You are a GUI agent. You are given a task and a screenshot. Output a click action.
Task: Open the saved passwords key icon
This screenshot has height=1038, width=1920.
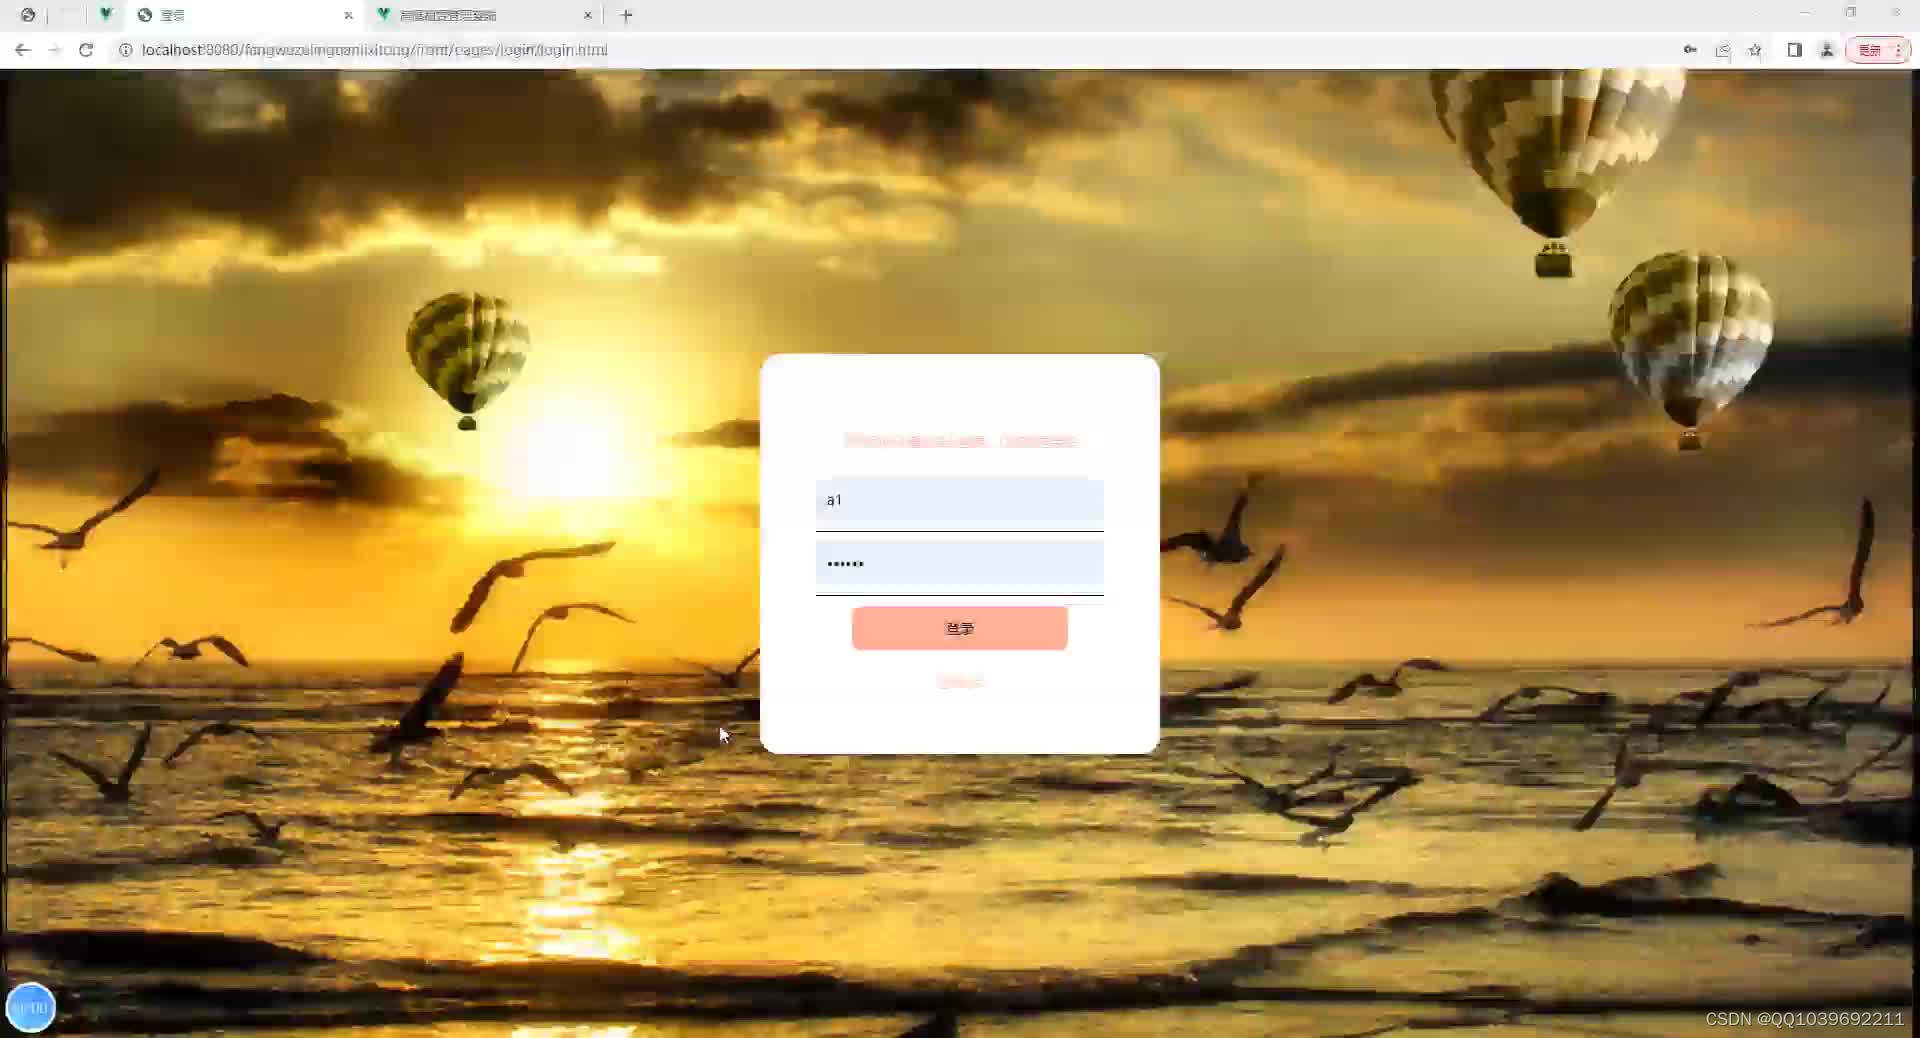(x=1690, y=50)
